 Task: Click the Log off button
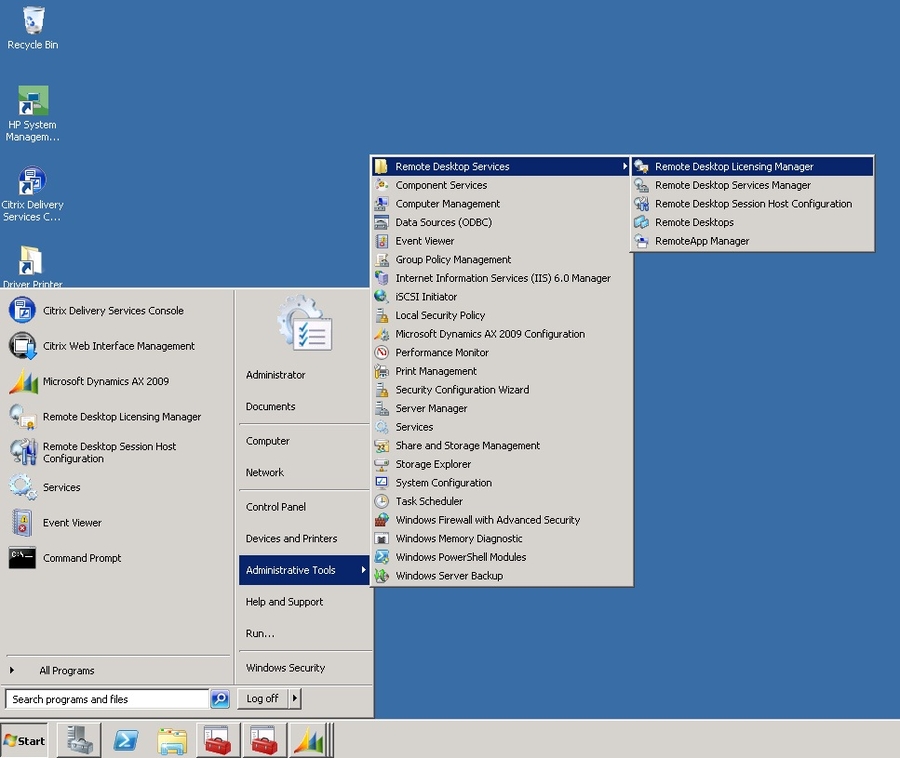pyautogui.click(x=262, y=699)
